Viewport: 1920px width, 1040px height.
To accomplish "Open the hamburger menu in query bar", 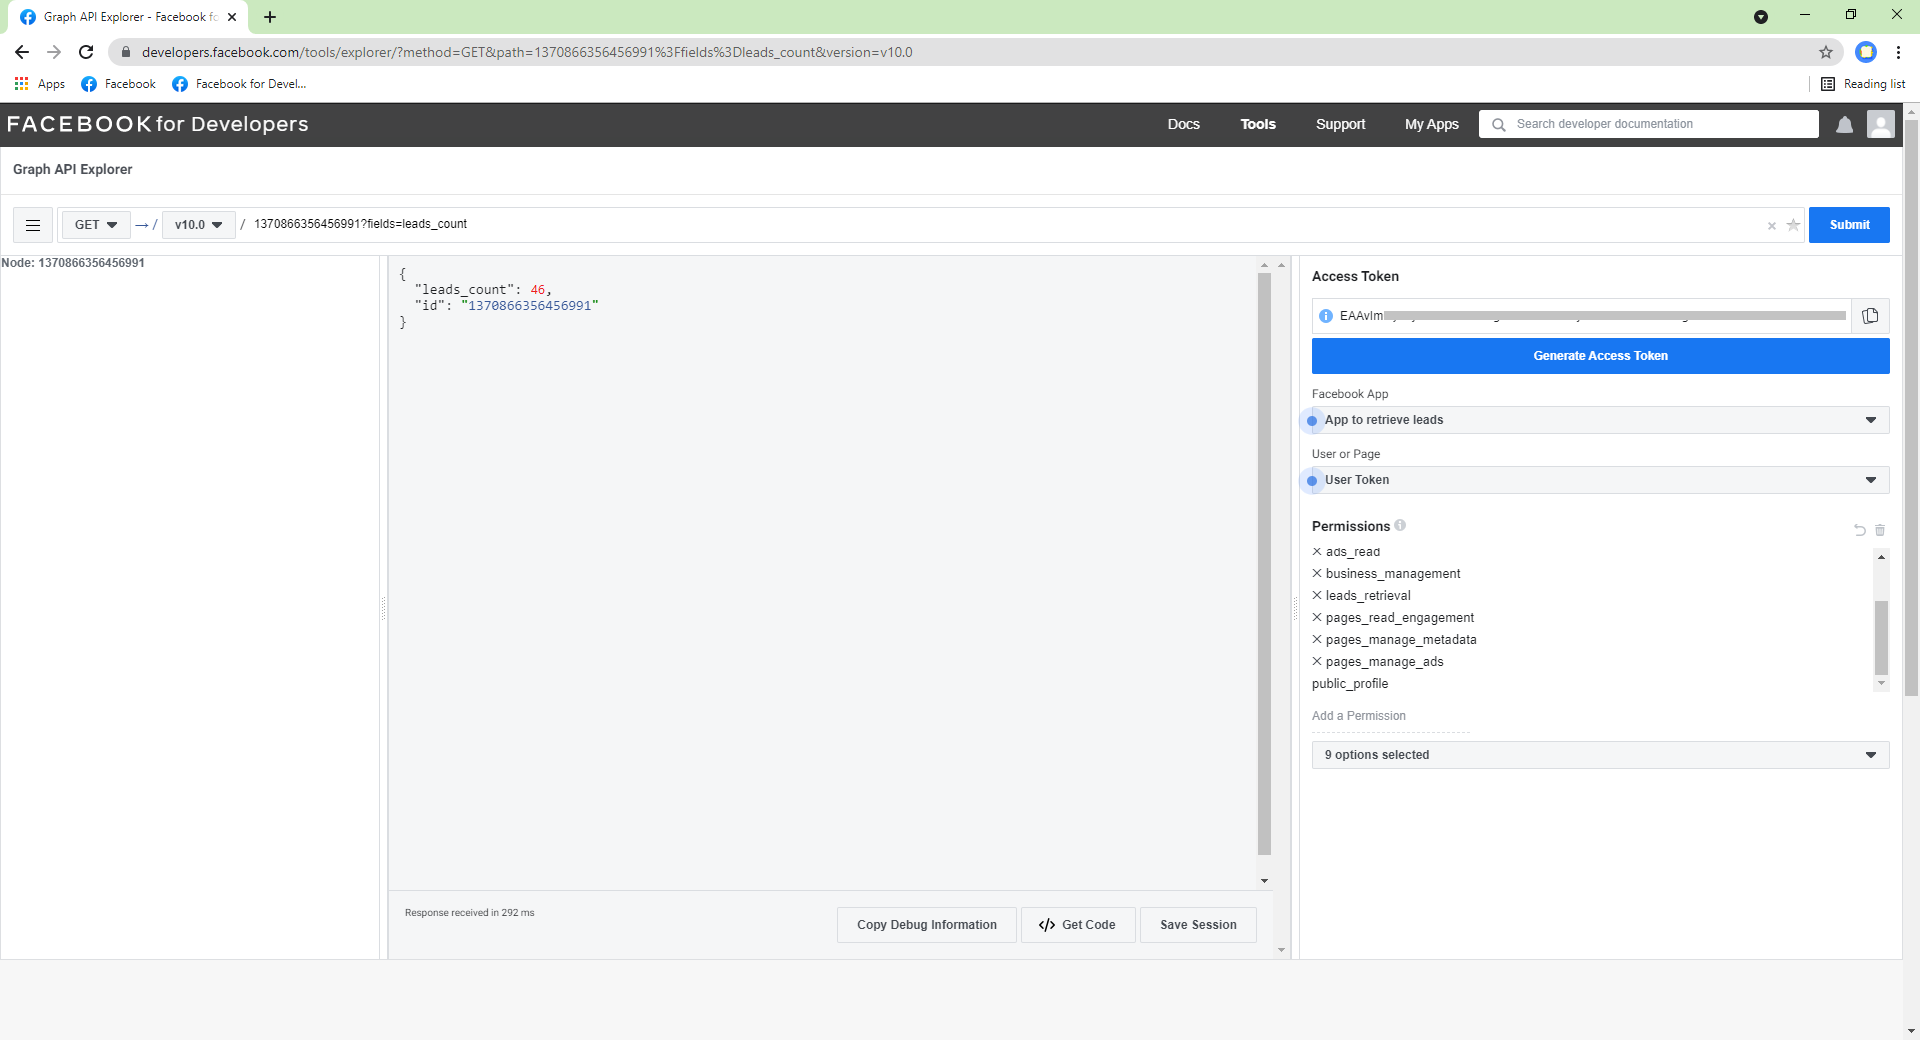I will (33, 225).
